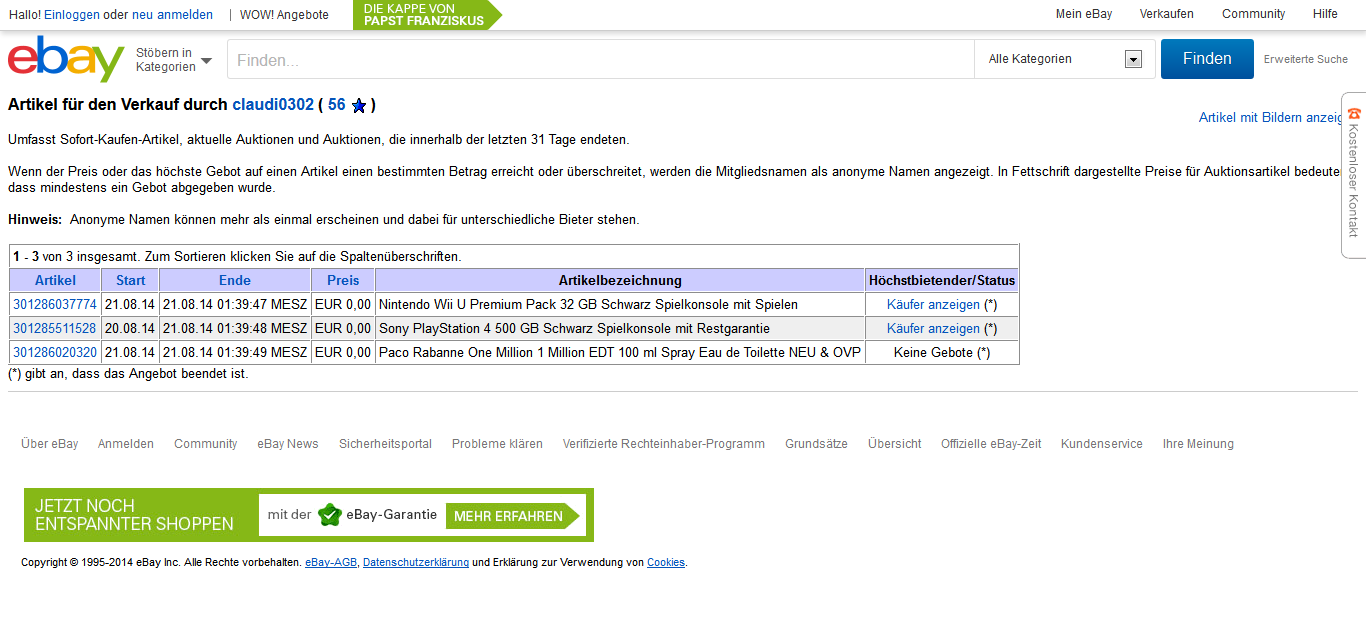Click the Probleme klären footer link
Viewport: 1366px width, 634px height.
pyautogui.click(x=497, y=444)
